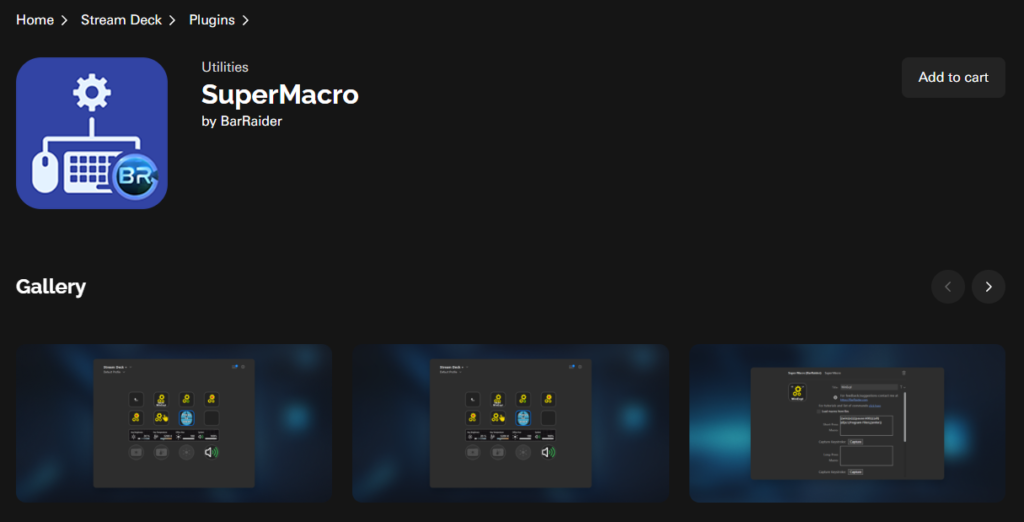
Task: Add SuperMacro to the cart
Action: point(953,77)
